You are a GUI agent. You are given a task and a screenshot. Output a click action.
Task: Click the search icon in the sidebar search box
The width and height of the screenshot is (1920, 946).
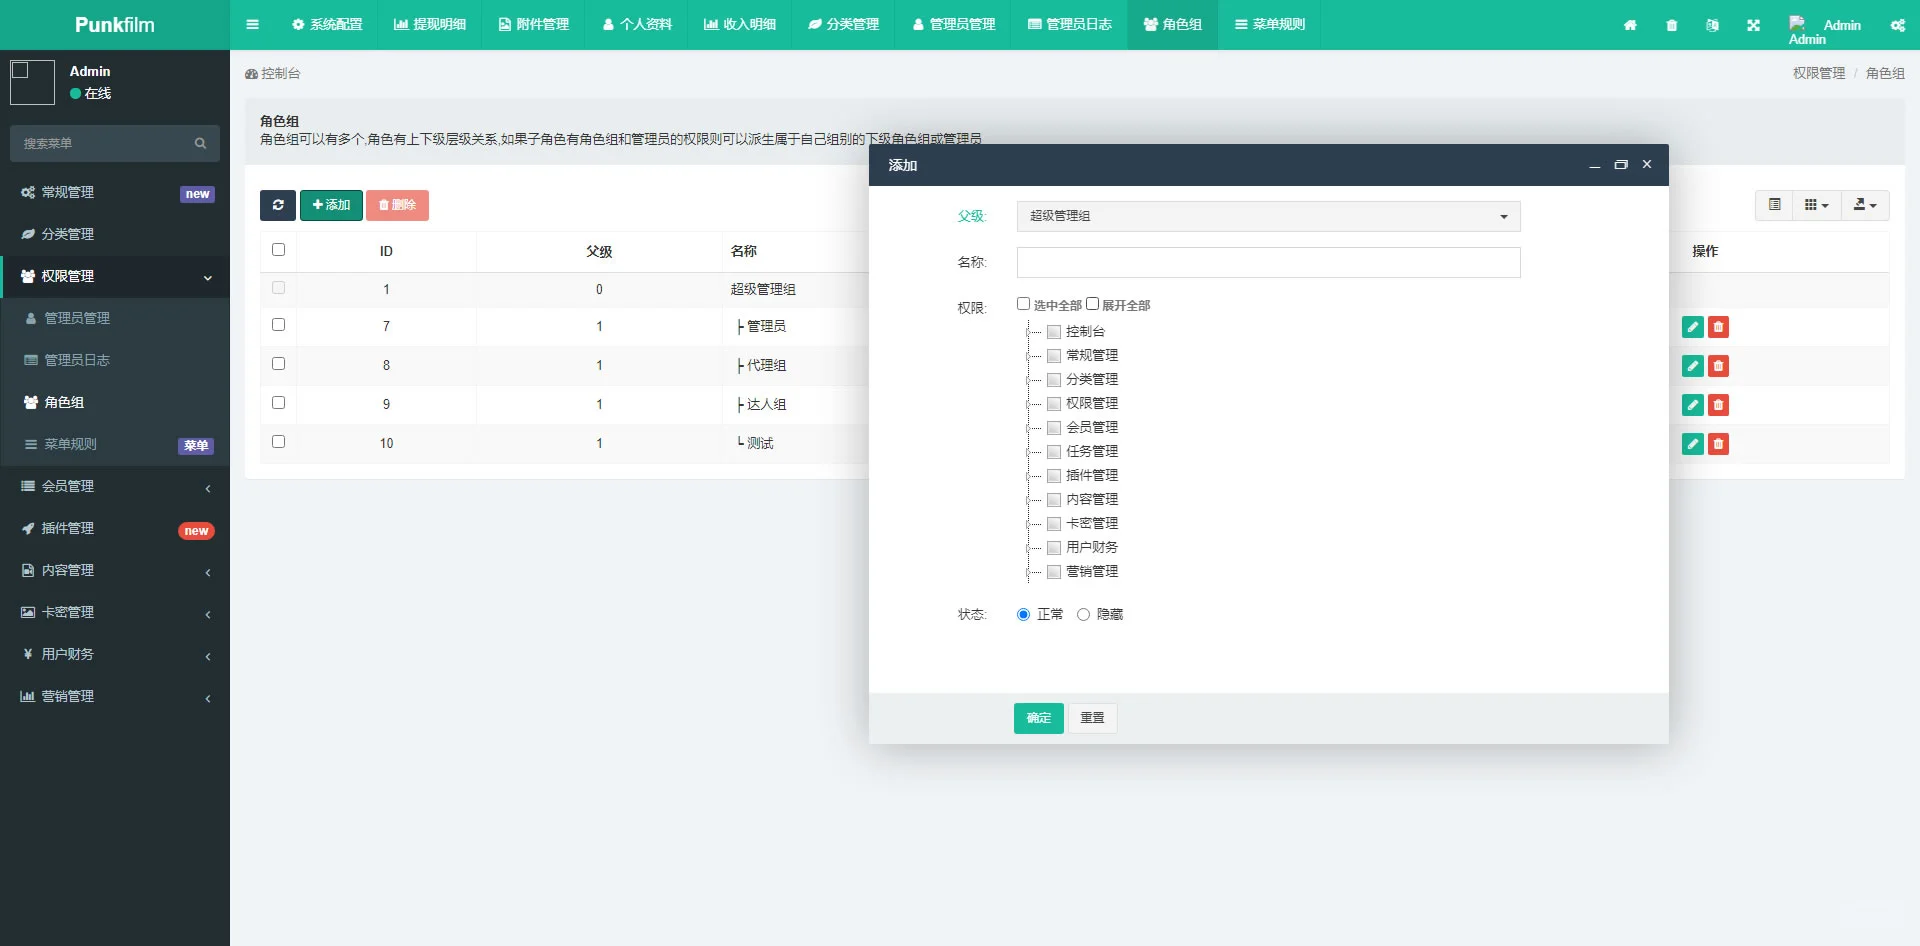(200, 143)
